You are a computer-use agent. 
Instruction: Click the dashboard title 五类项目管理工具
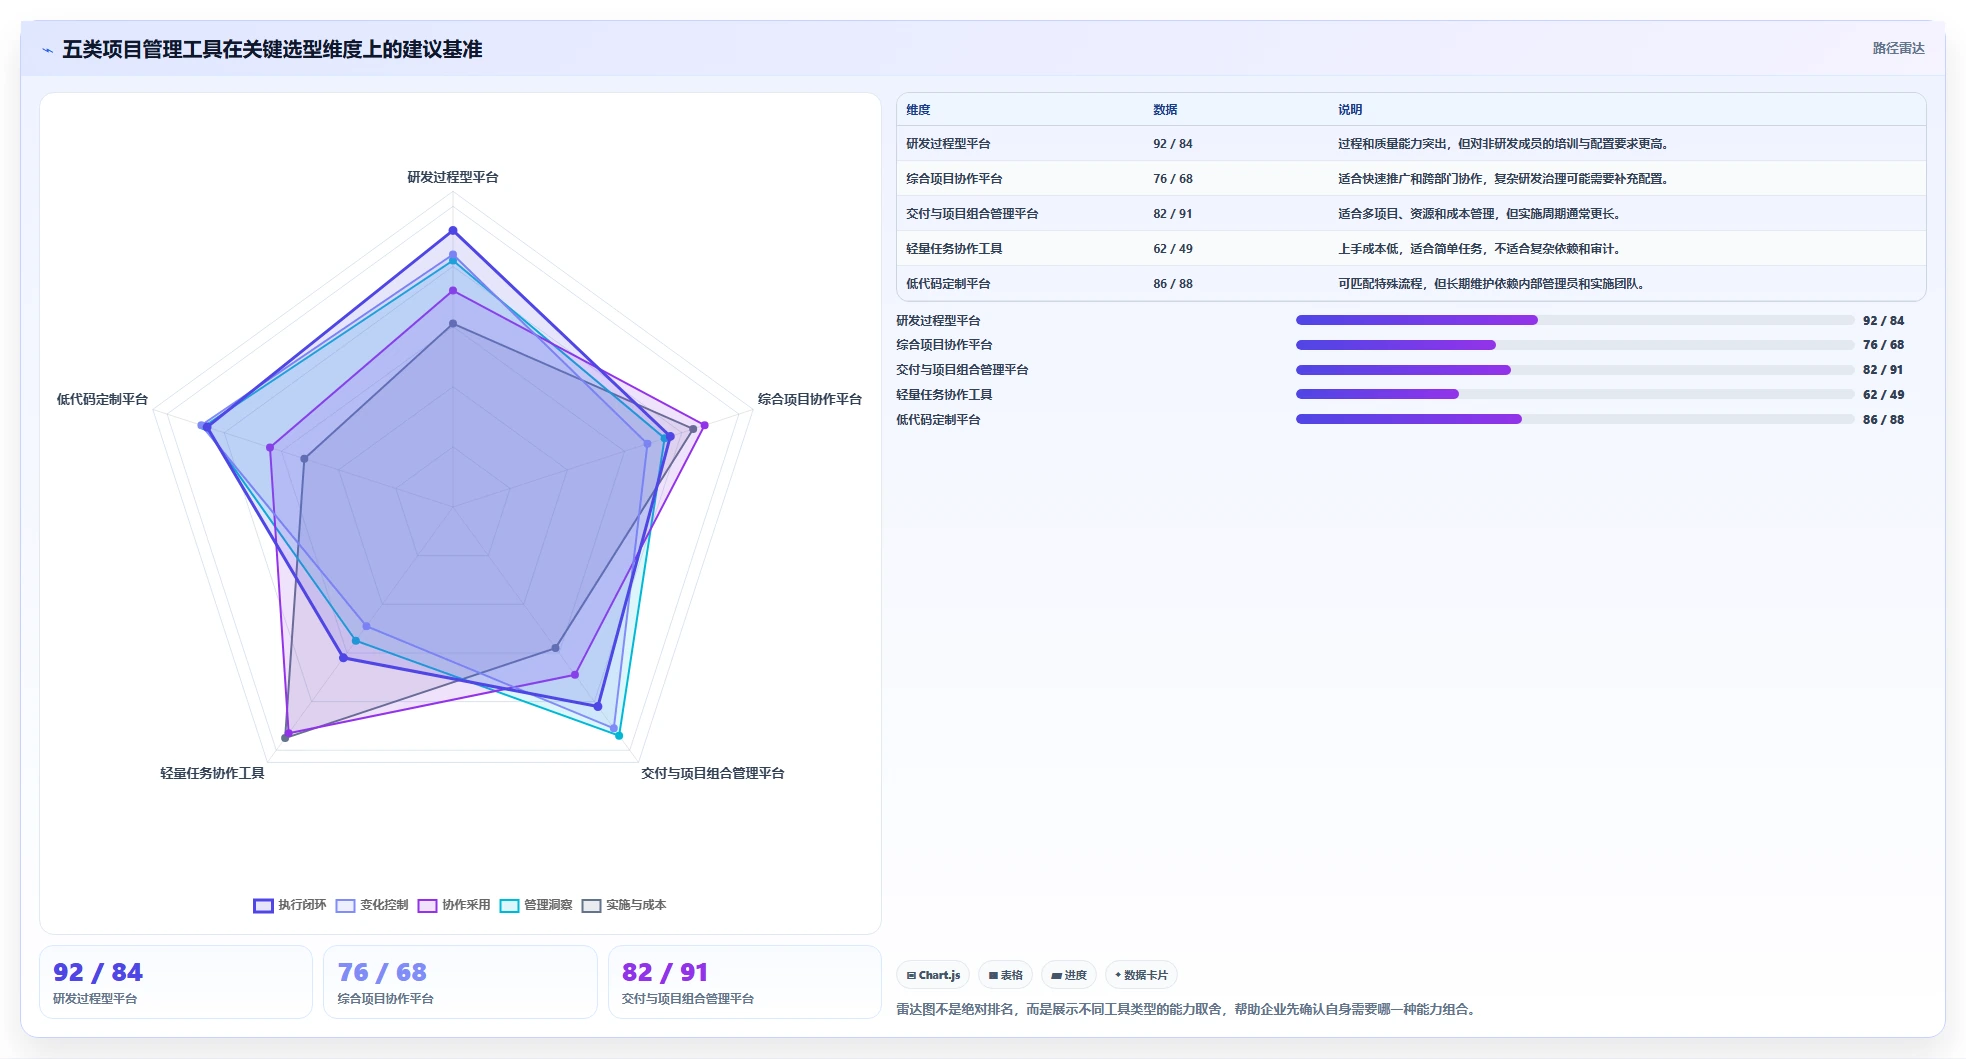(272, 49)
